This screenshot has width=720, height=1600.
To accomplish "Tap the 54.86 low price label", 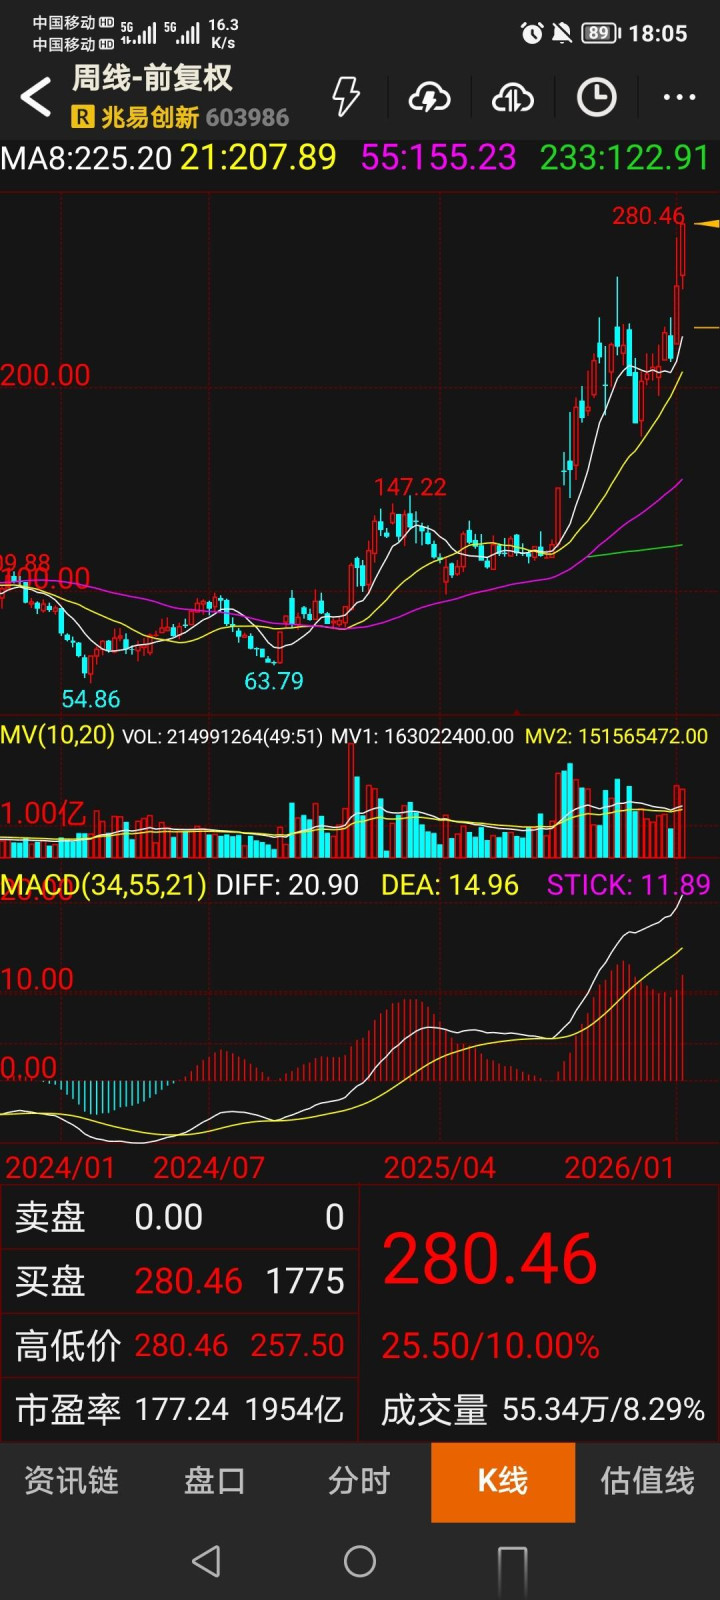I will (91, 699).
